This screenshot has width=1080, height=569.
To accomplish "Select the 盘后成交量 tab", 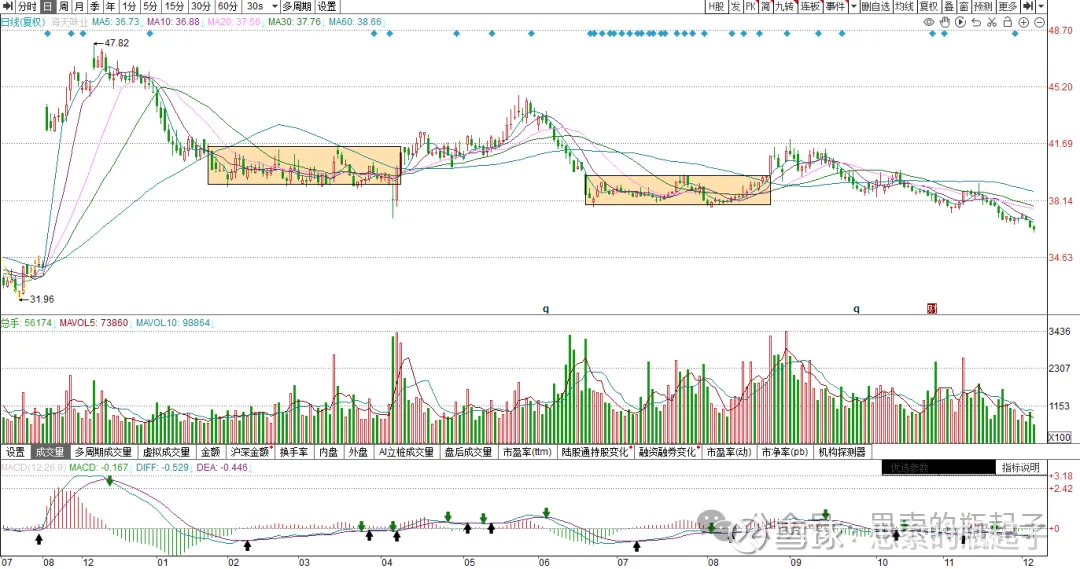I will (x=468, y=452).
